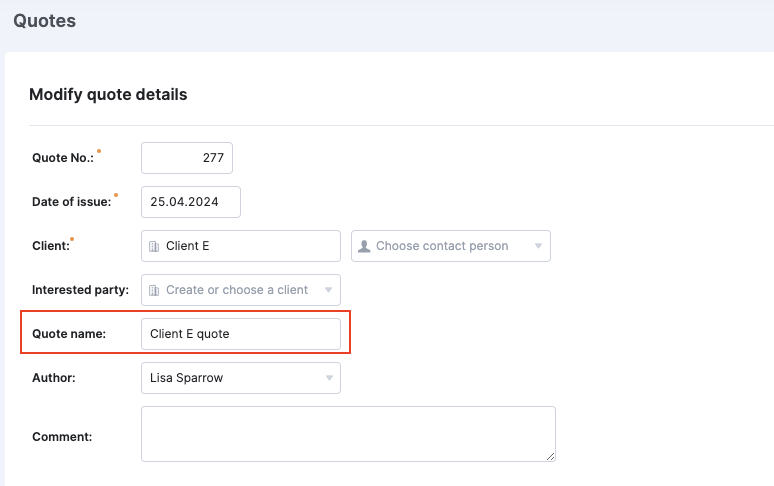Click the Modify quote details heading

[108, 94]
